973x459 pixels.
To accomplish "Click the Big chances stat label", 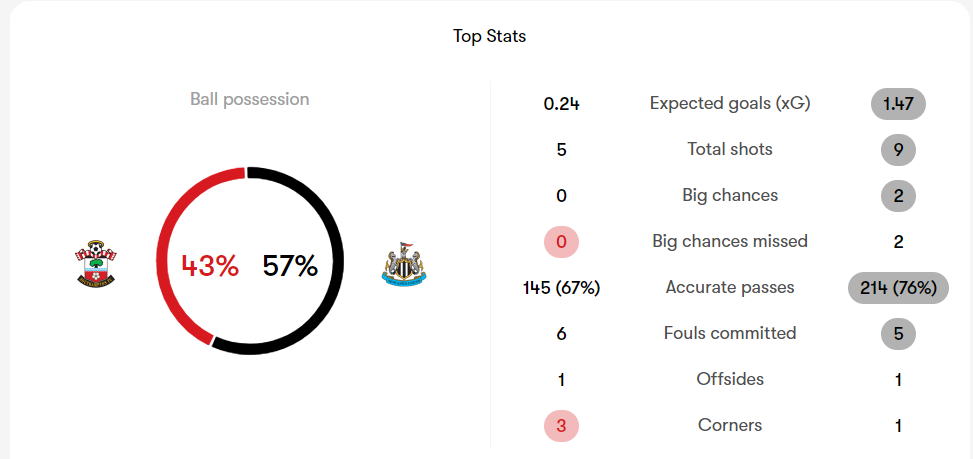I will click(x=730, y=195).
